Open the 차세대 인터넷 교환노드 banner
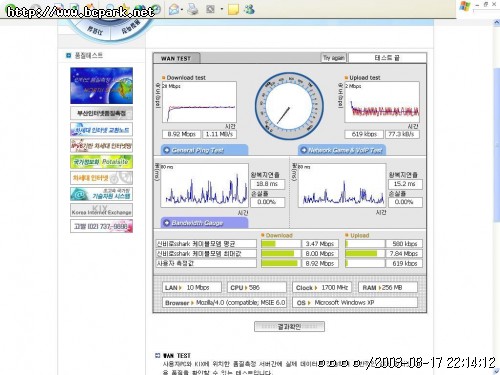The height and width of the screenshot is (375, 500). coord(101,129)
